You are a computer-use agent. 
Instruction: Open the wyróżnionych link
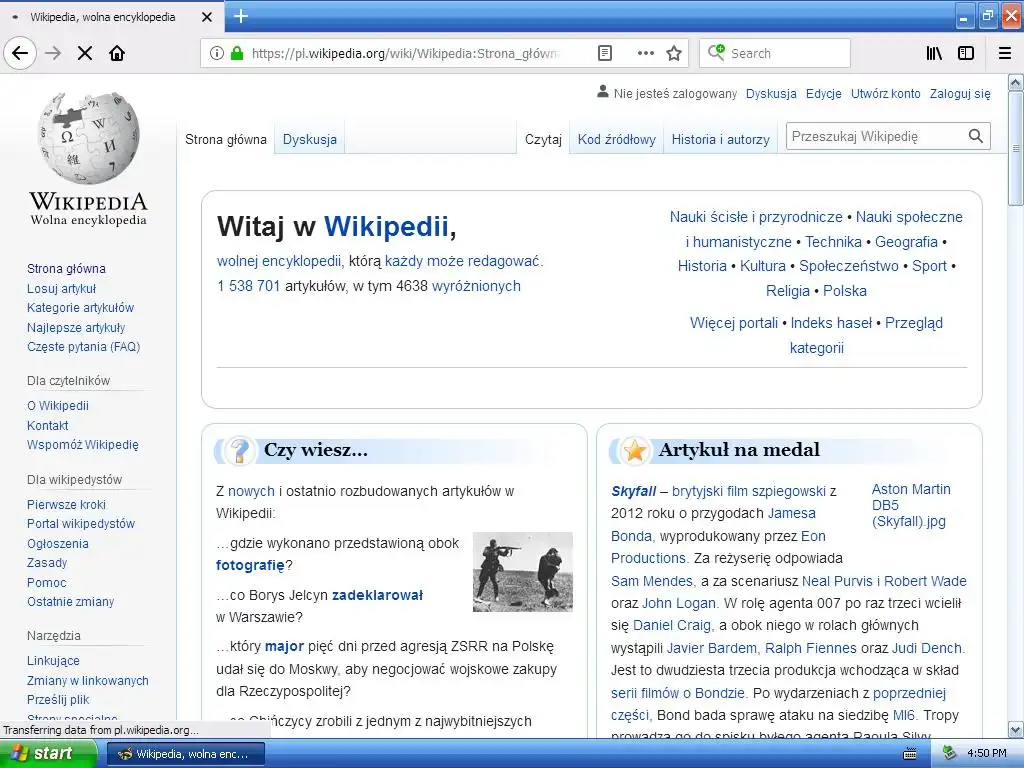coord(476,286)
